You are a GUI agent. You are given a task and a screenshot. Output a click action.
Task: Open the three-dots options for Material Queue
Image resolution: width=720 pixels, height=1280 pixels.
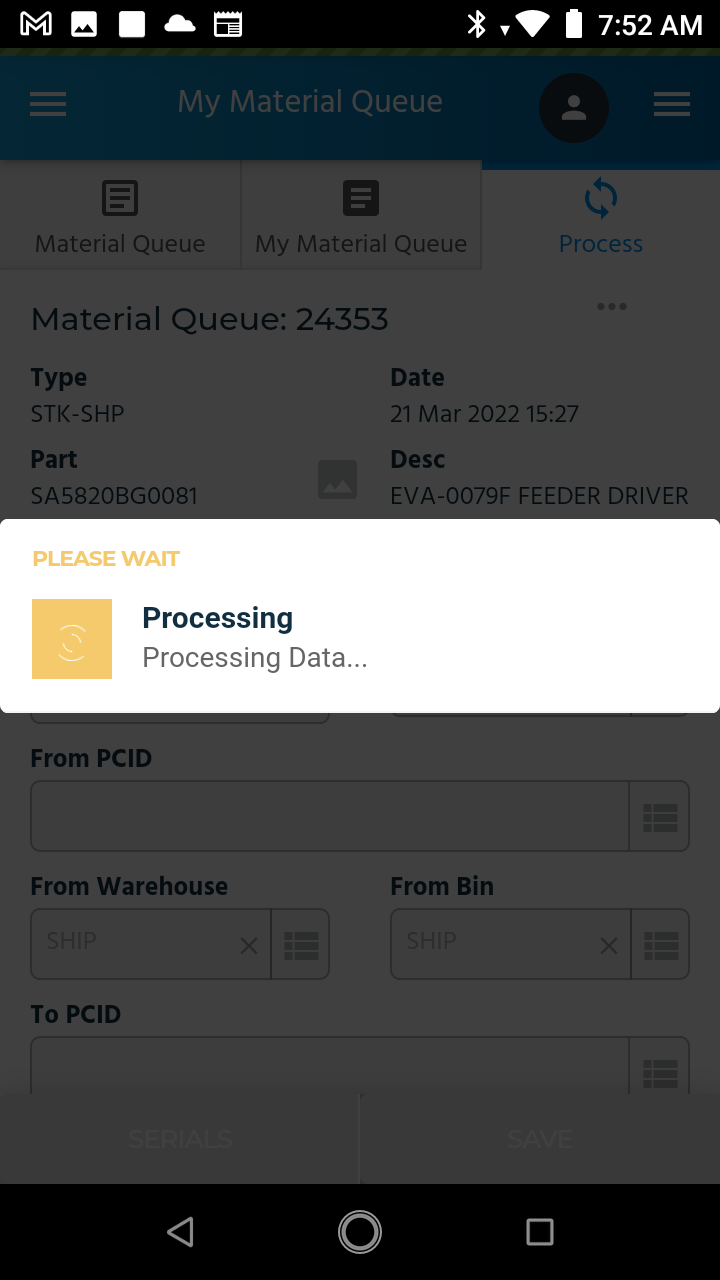click(612, 306)
